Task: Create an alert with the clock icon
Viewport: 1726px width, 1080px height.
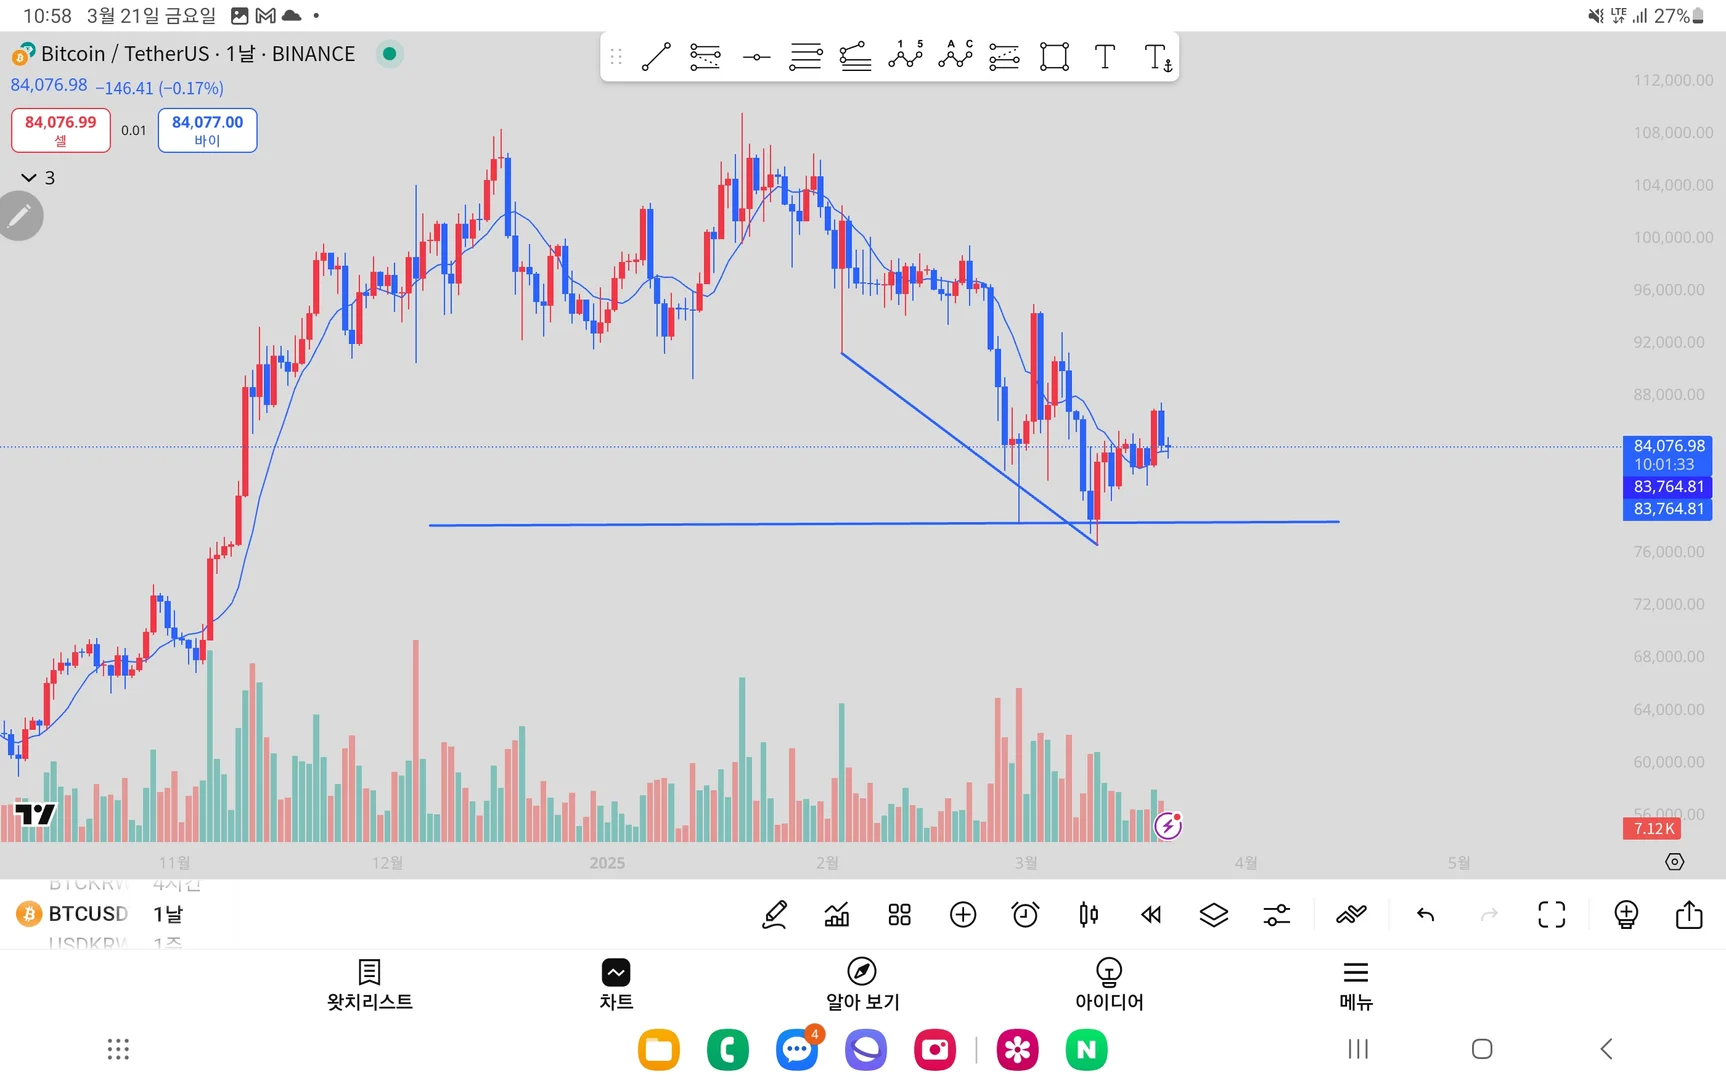Action: [1025, 914]
